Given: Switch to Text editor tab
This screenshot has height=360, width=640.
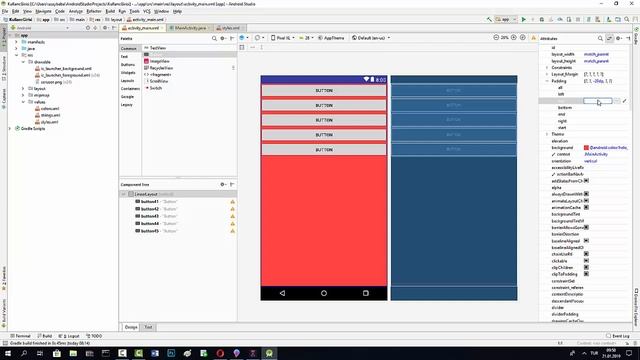Looking at the screenshot, I should (x=148, y=327).
